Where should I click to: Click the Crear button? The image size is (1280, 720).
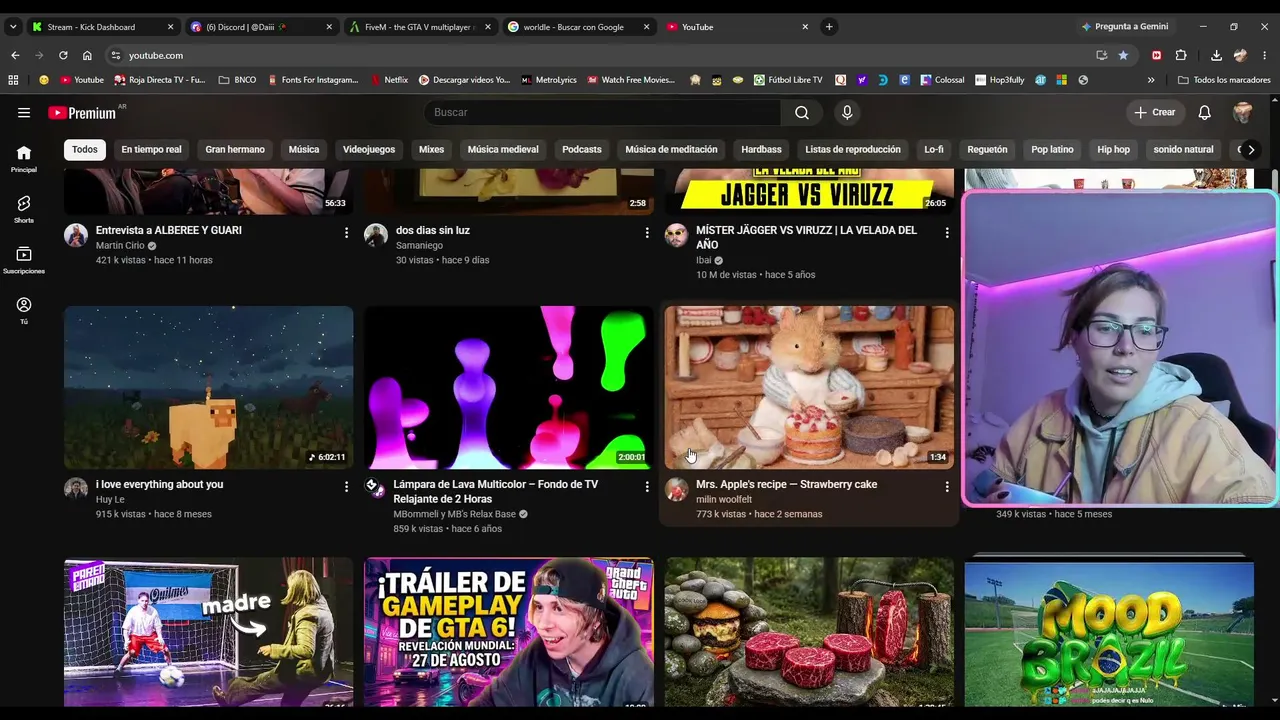click(x=1155, y=113)
